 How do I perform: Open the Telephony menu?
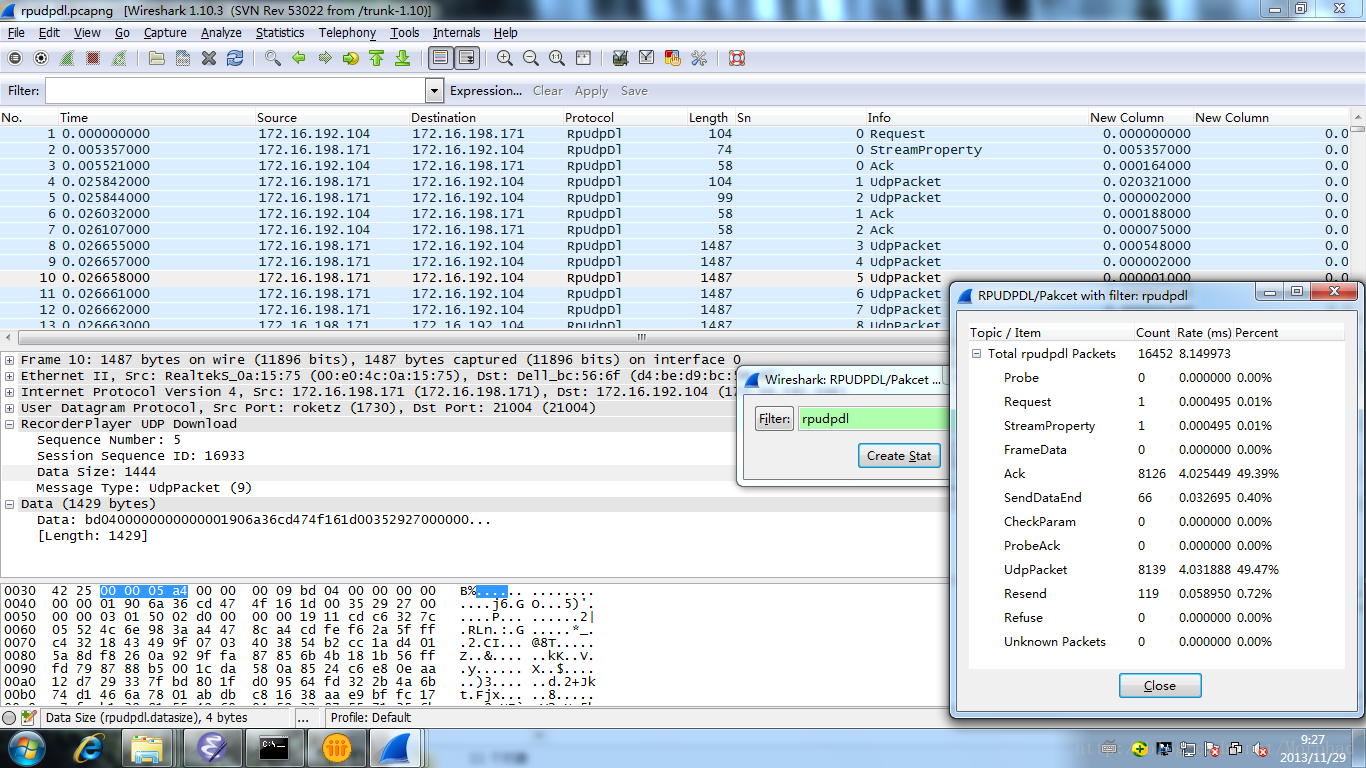tap(347, 33)
